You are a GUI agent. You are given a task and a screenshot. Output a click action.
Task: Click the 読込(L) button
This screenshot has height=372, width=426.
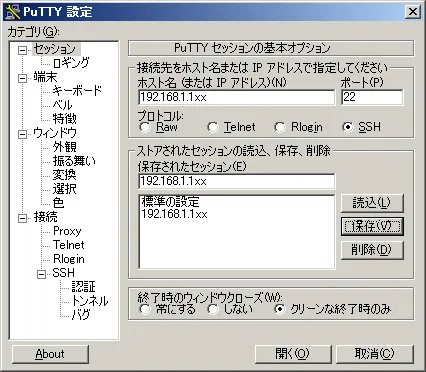(x=372, y=203)
